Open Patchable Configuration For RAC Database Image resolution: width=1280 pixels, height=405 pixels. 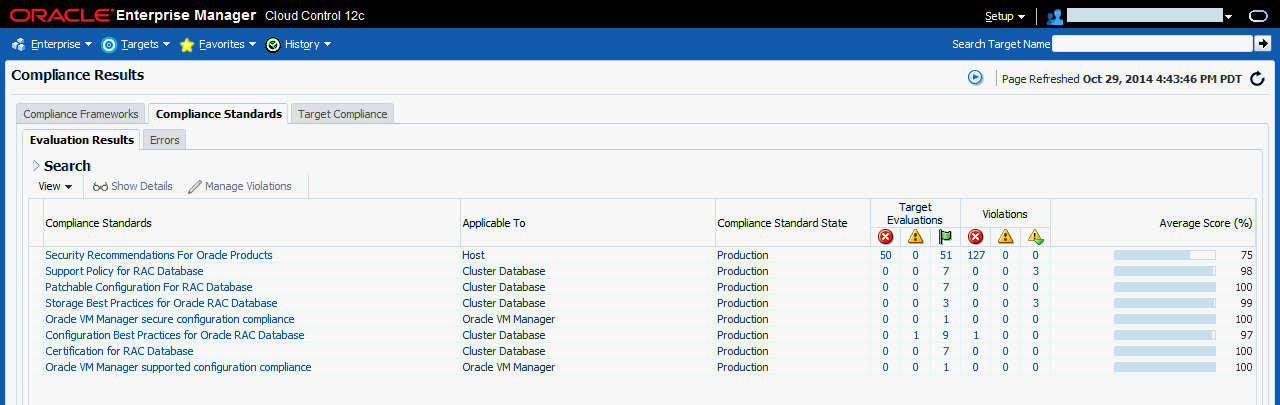[149, 287]
